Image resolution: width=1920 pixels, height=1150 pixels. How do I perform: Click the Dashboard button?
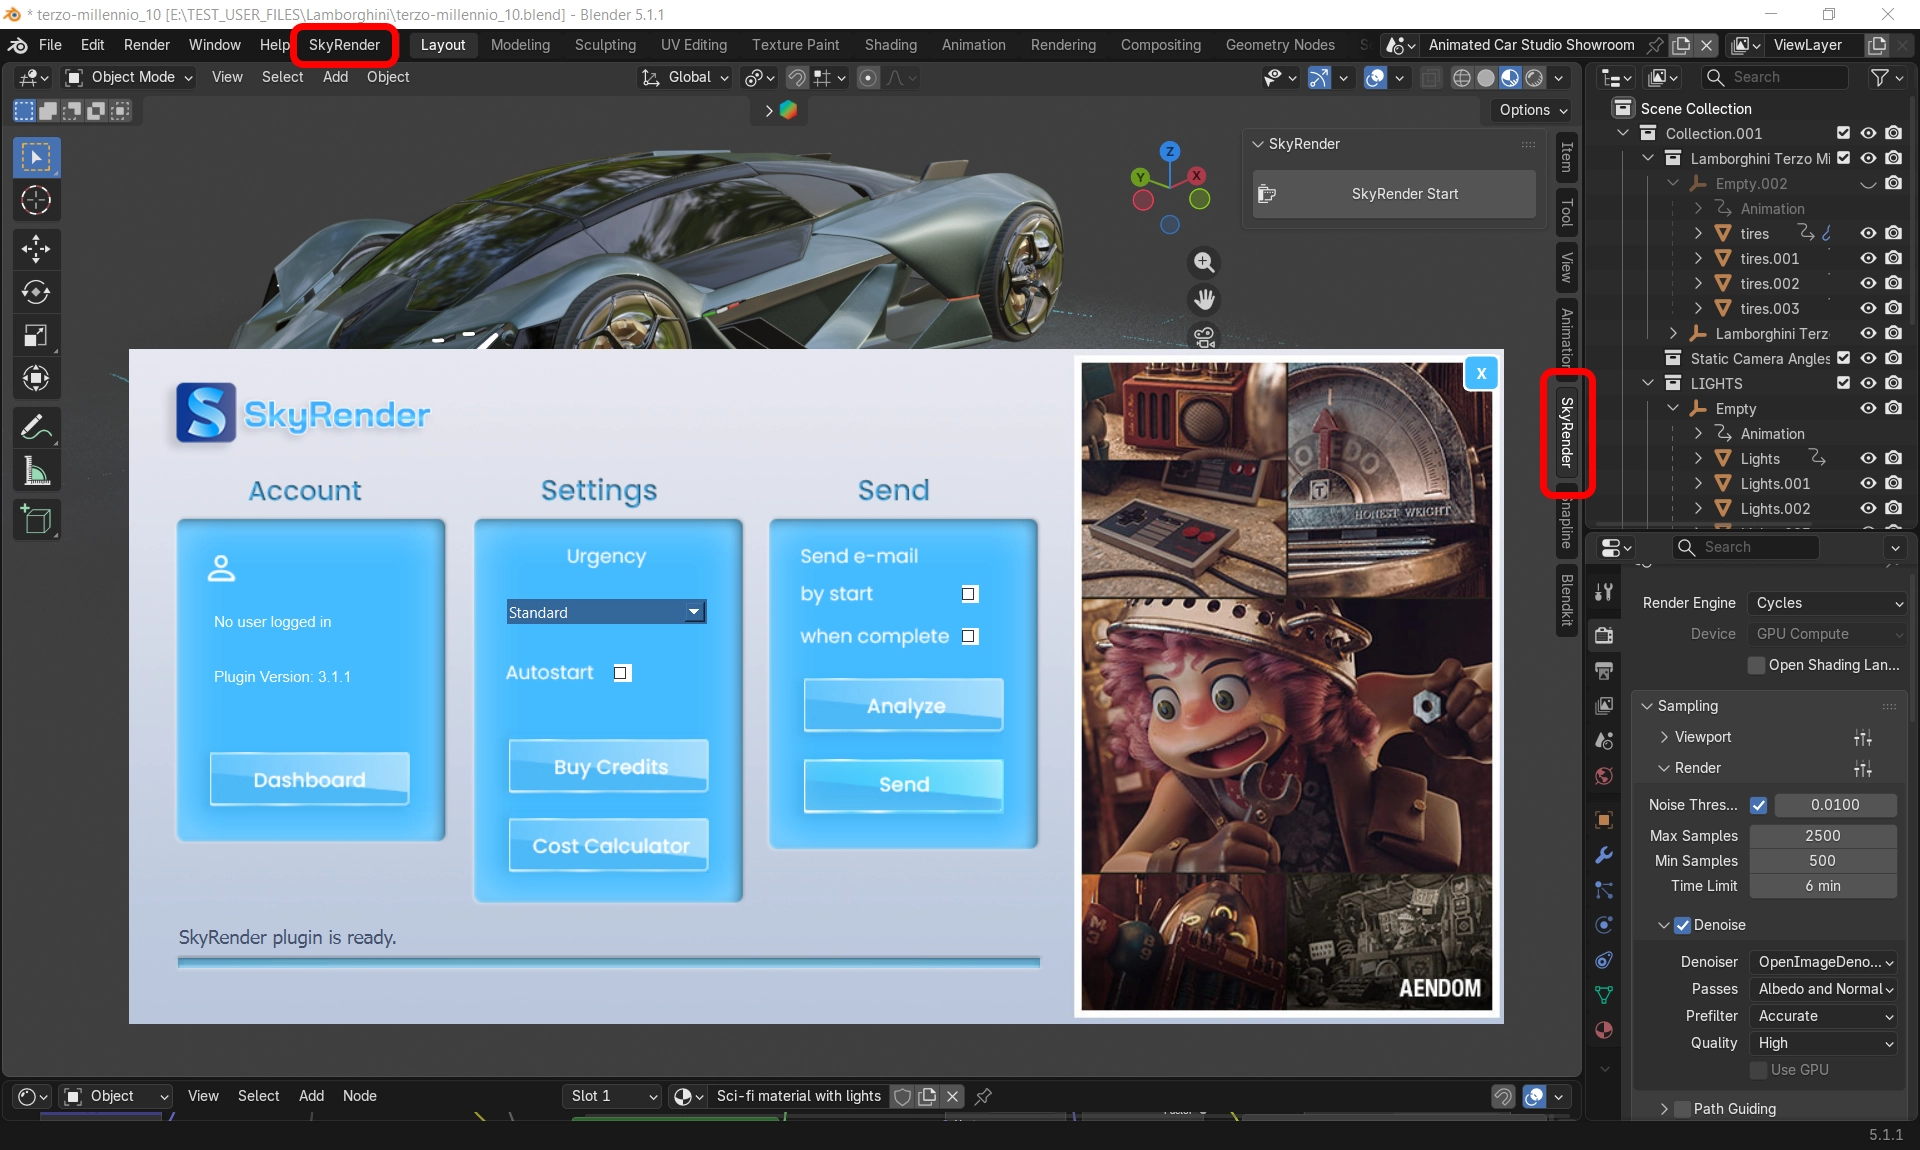(310, 779)
